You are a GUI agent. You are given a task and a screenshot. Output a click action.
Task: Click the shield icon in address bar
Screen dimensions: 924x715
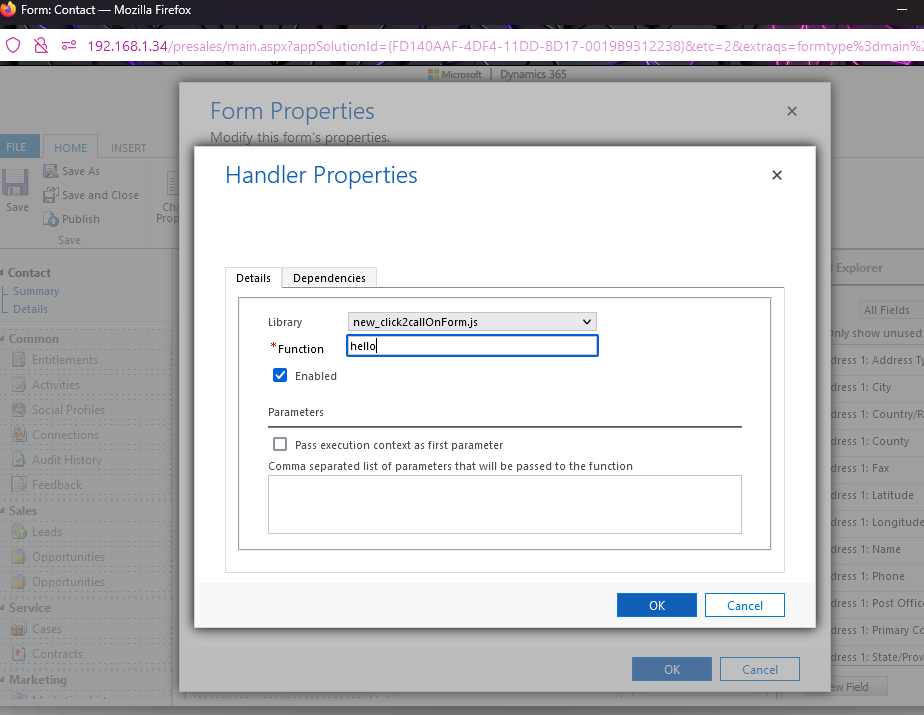[x=13, y=45]
